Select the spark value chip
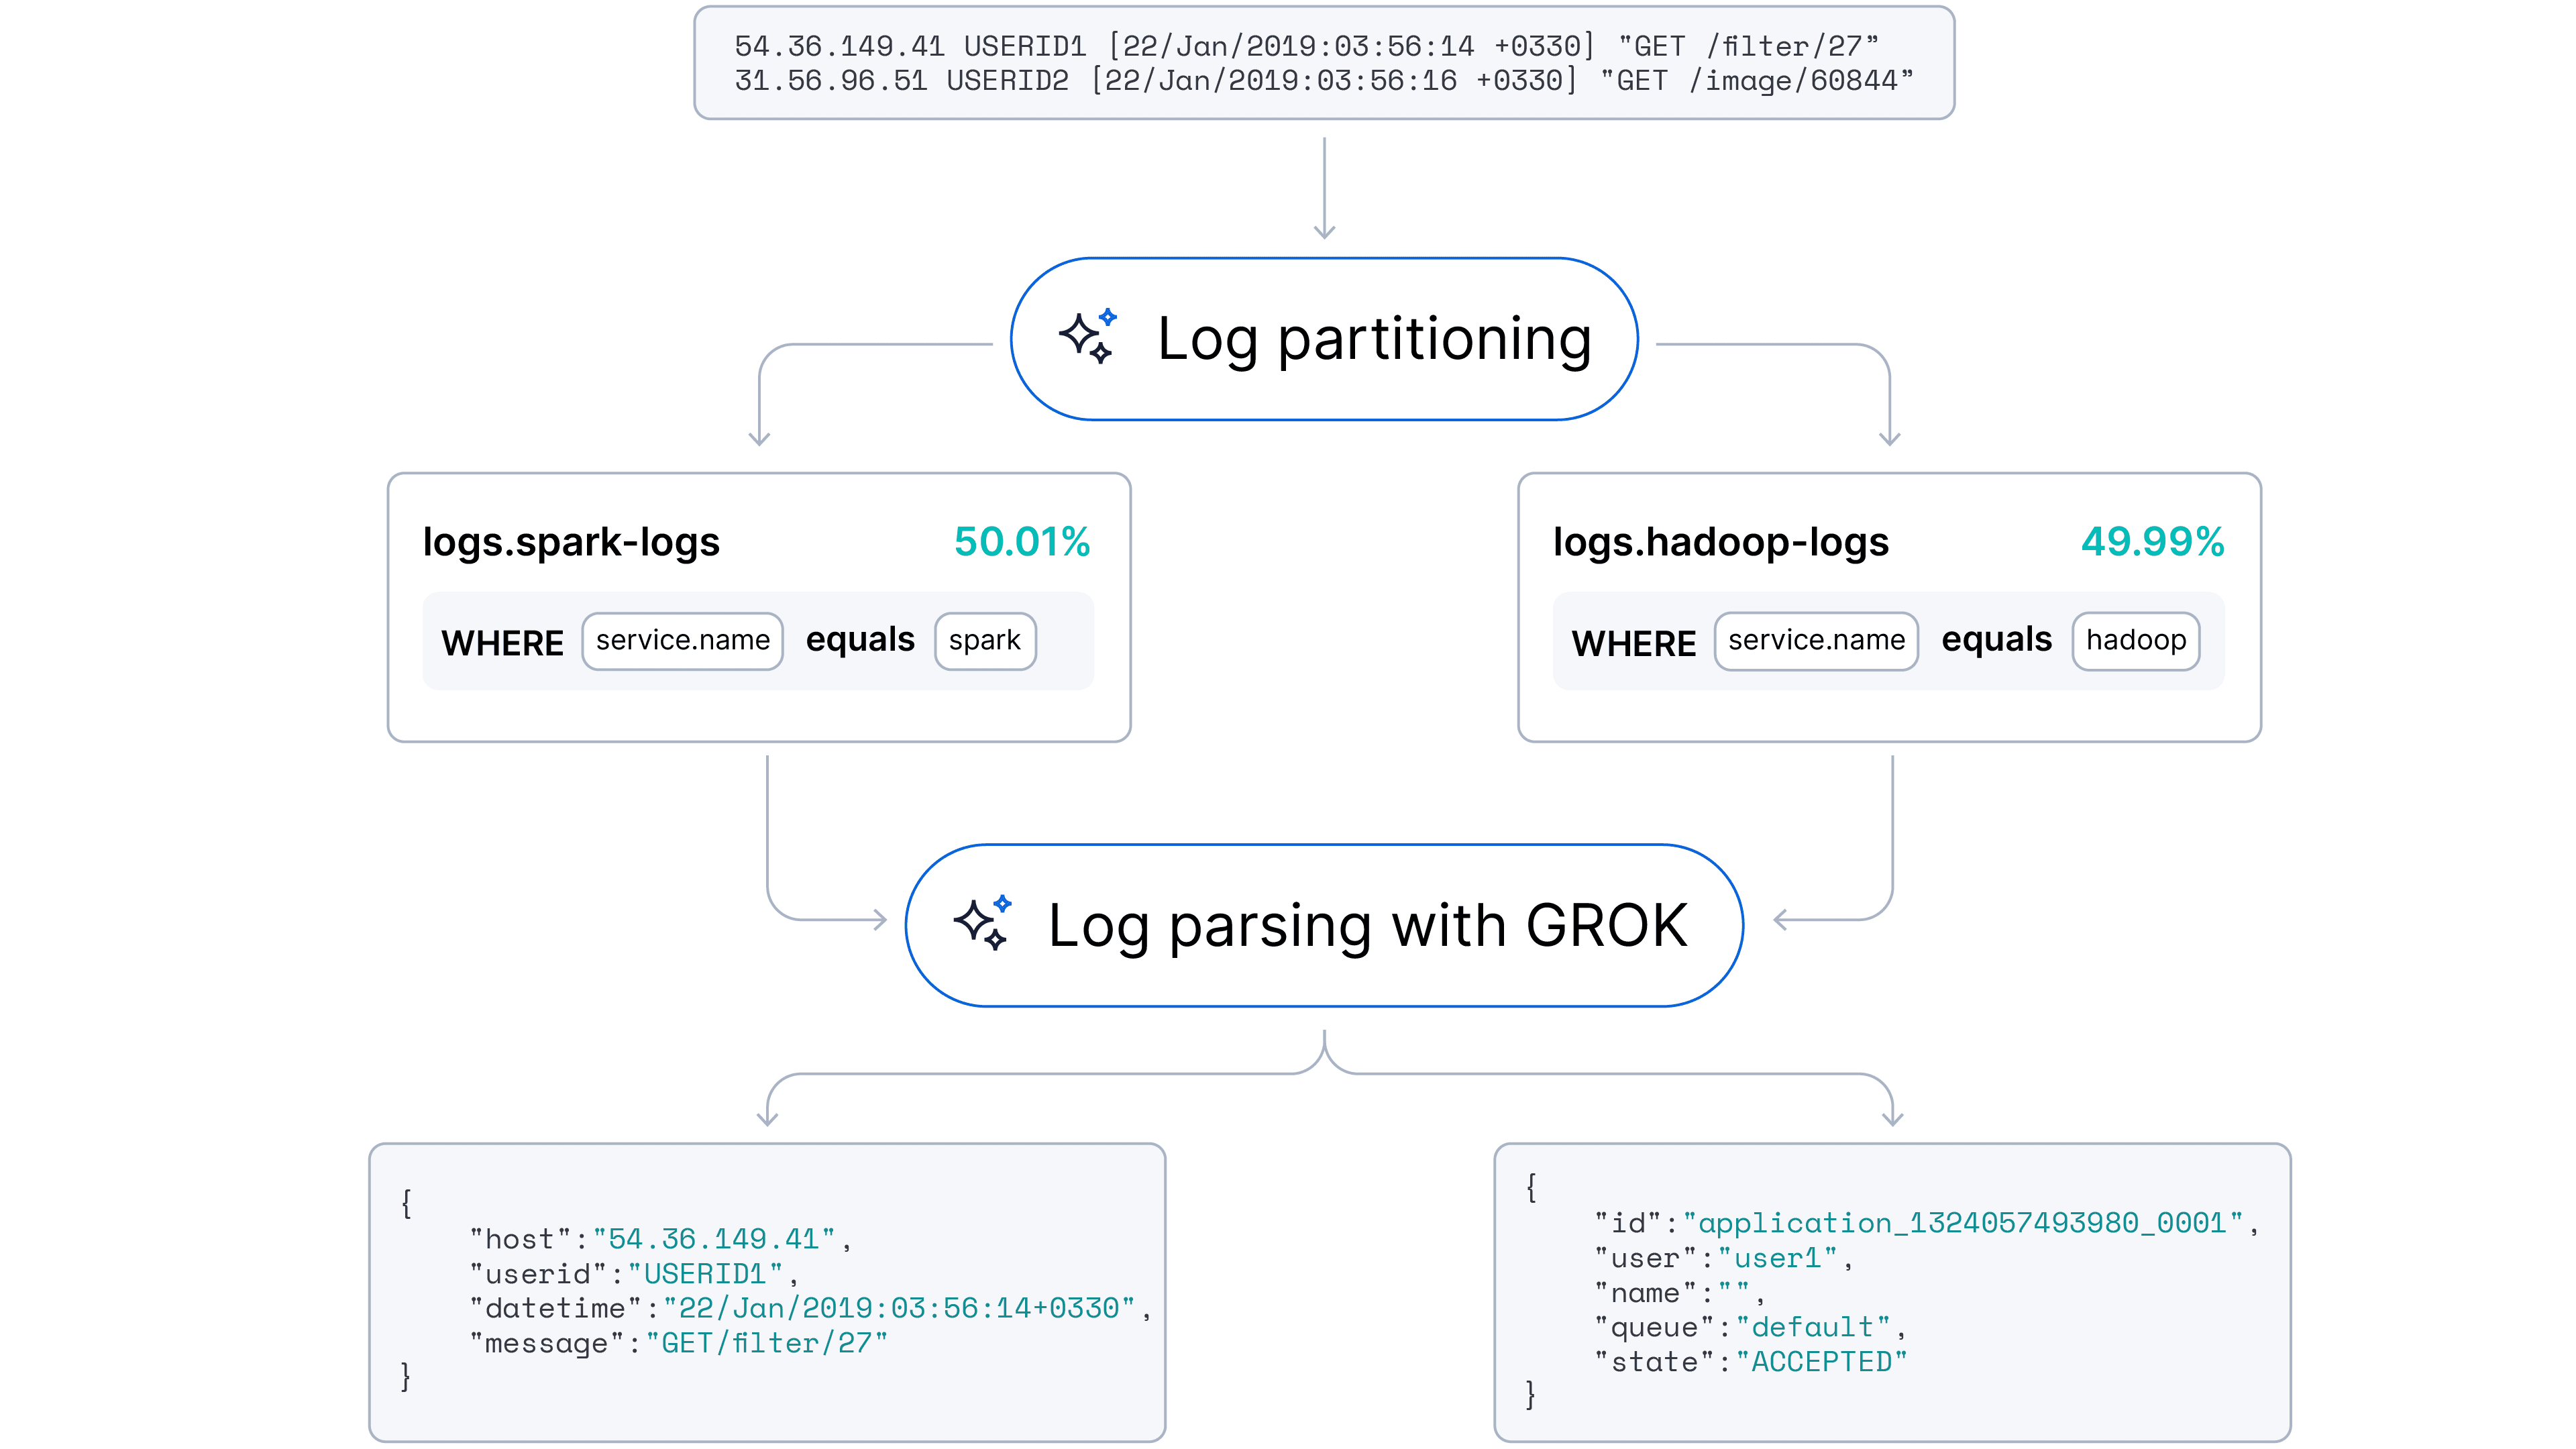This screenshot has height=1449, width=2576. tap(984, 641)
